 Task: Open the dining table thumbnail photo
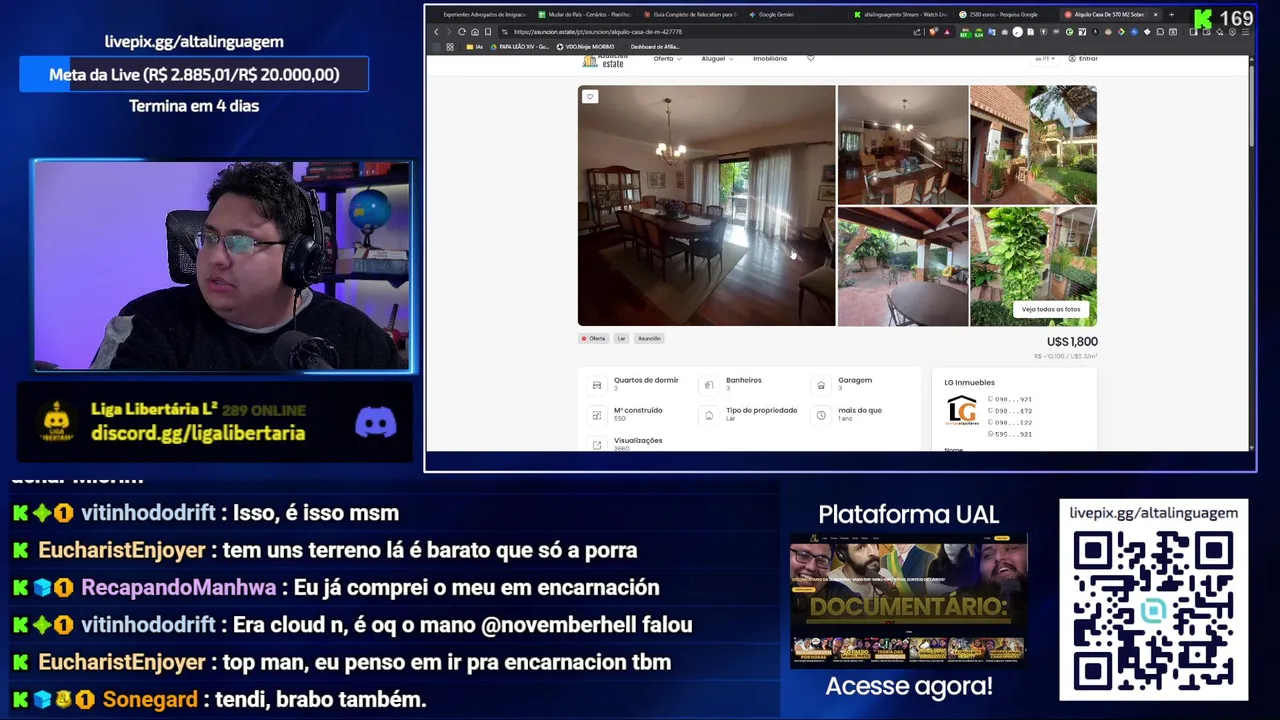pos(903,145)
